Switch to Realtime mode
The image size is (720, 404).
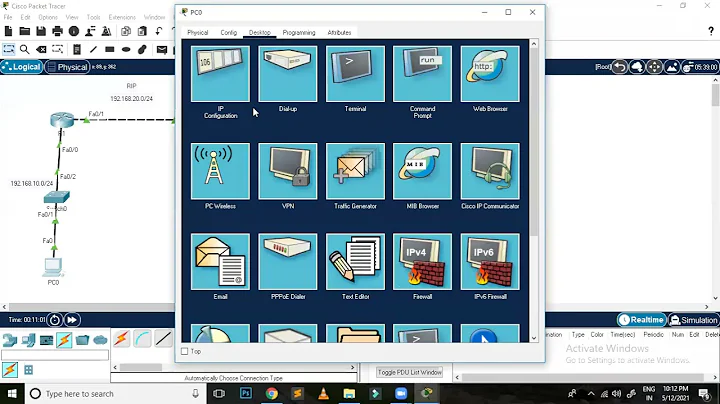coord(641,320)
